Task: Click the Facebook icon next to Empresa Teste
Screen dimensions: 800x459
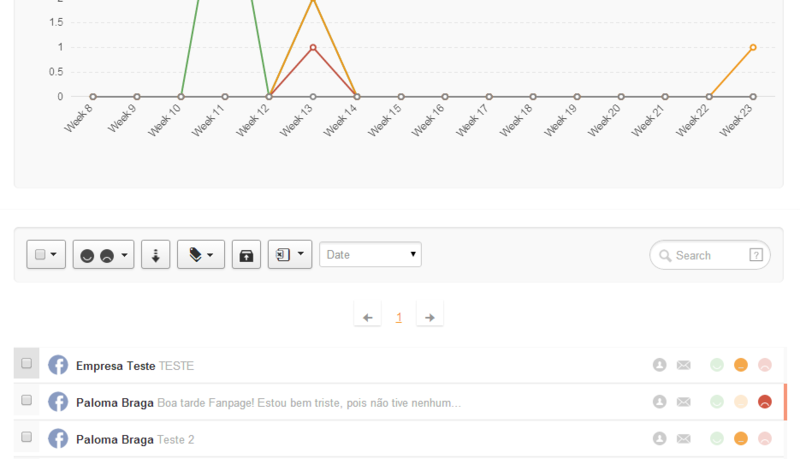Action: pos(58,365)
